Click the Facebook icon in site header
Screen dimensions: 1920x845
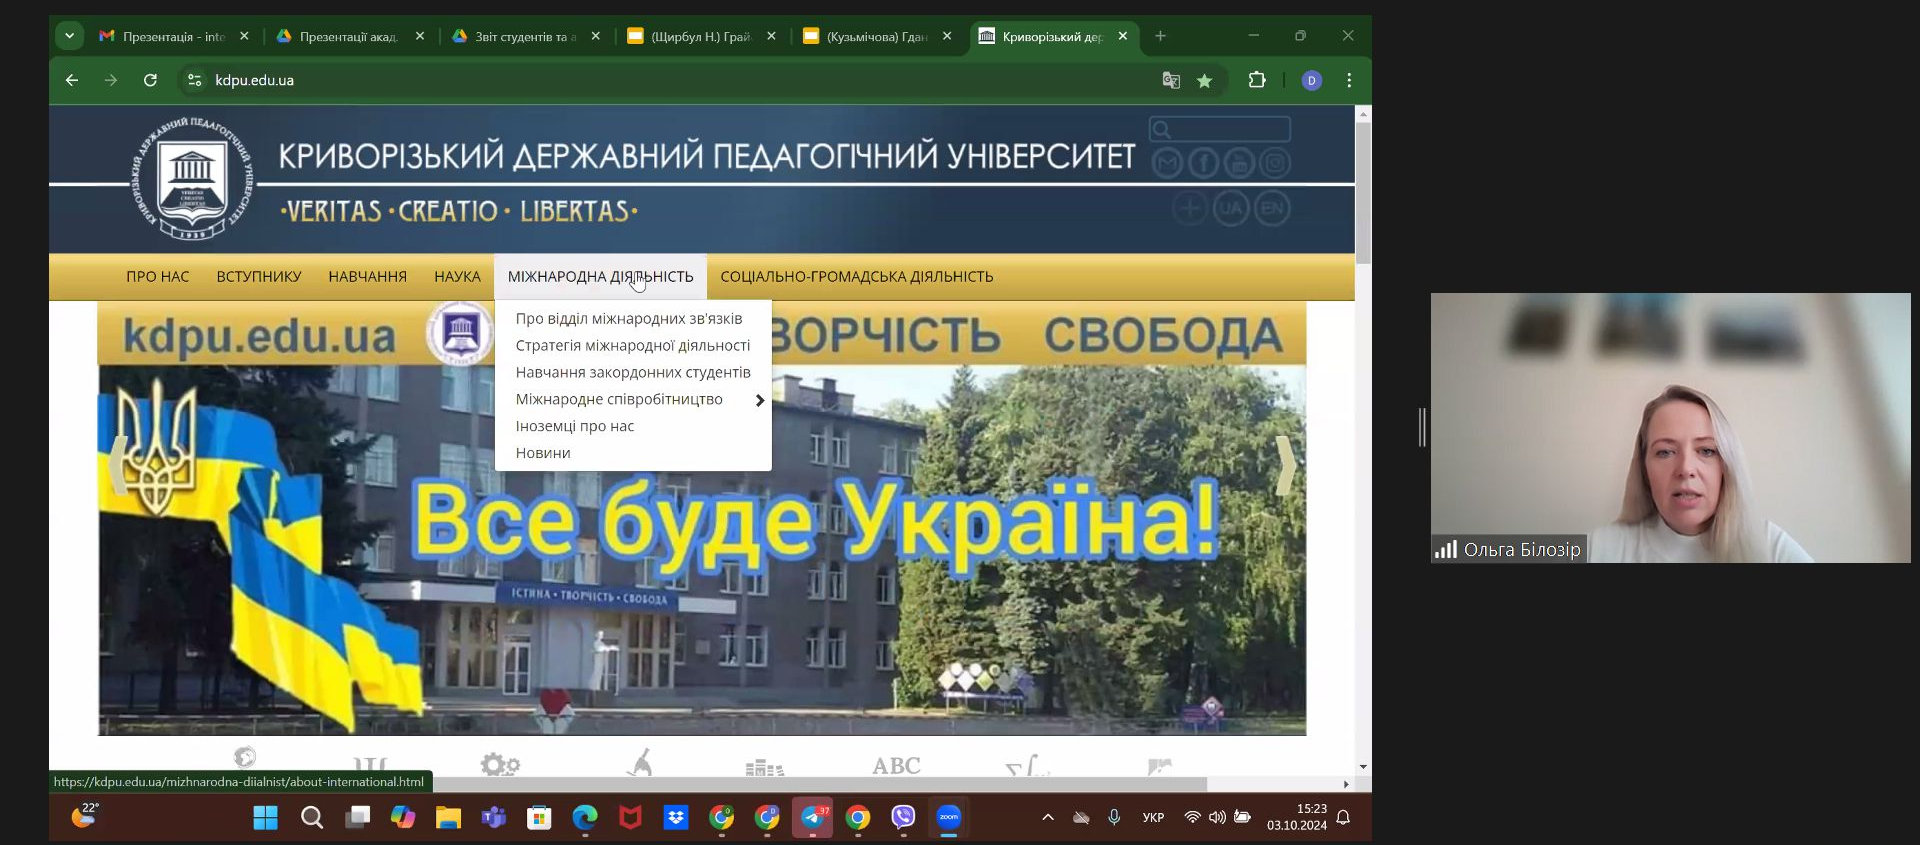pyautogui.click(x=1203, y=163)
